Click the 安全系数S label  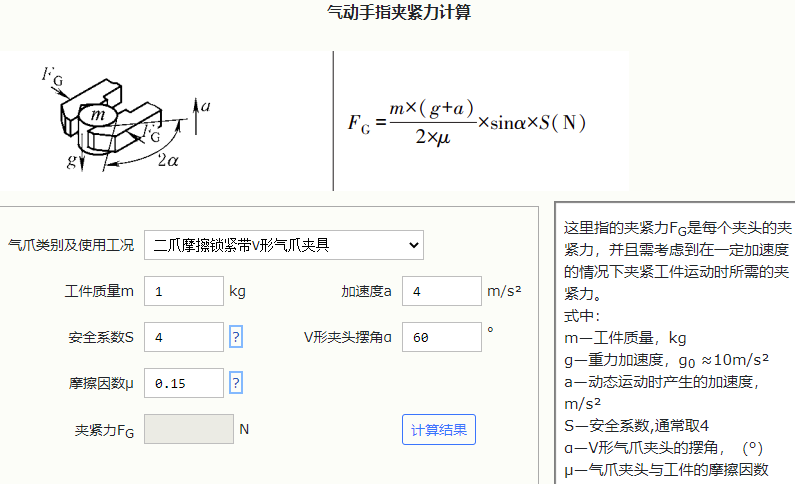pos(101,338)
